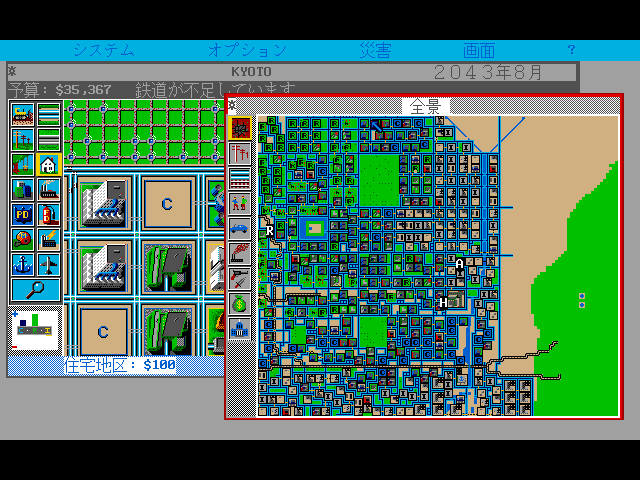This screenshot has height=480, width=640.
Task: Select the airport airplane tool
Action: [x=49, y=265]
